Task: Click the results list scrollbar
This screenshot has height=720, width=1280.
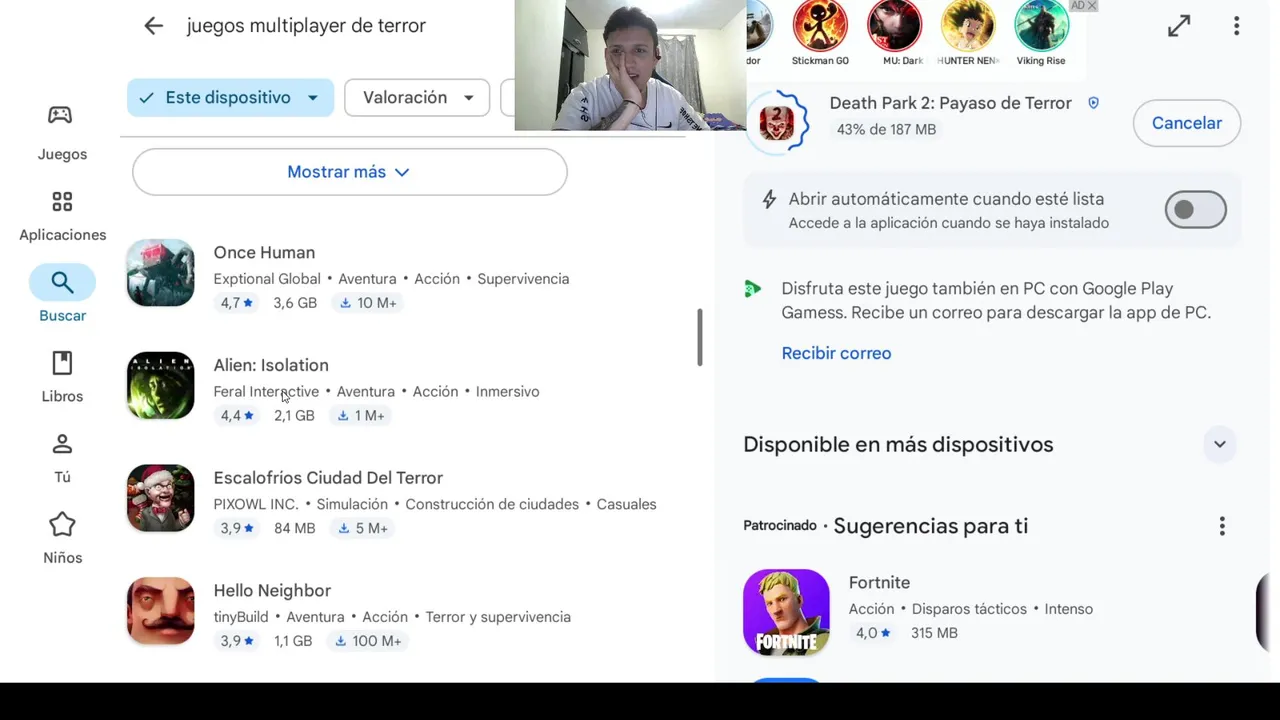Action: coord(700,337)
